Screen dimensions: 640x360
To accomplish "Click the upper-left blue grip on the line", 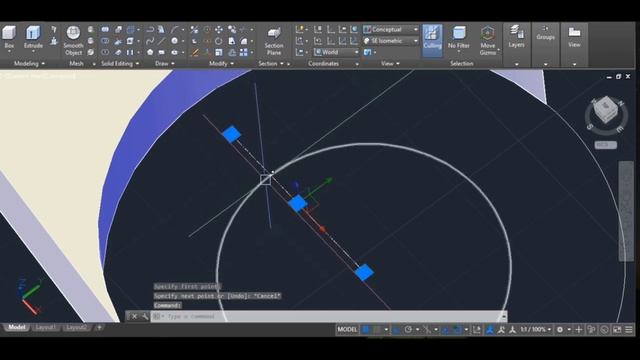I will point(231,134).
